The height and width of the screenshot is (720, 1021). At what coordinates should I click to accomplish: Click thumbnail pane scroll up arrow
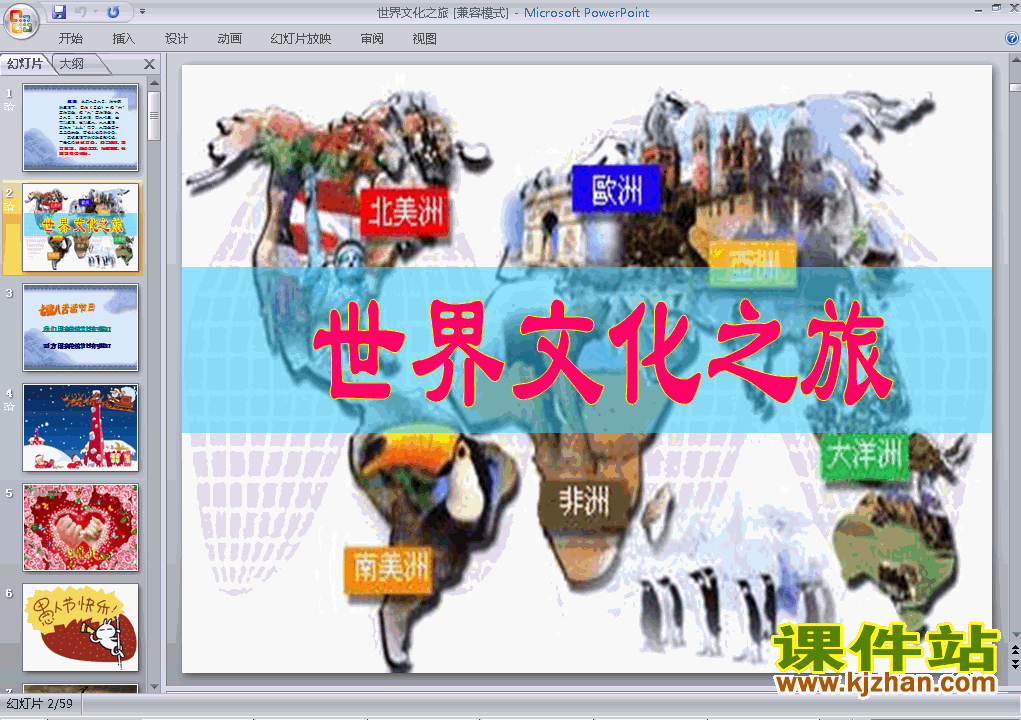click(154, 83)
